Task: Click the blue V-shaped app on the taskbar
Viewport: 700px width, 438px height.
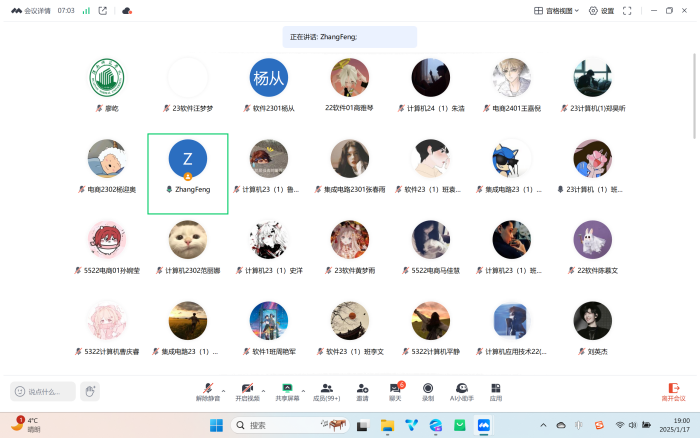Action: pos(411,425)
